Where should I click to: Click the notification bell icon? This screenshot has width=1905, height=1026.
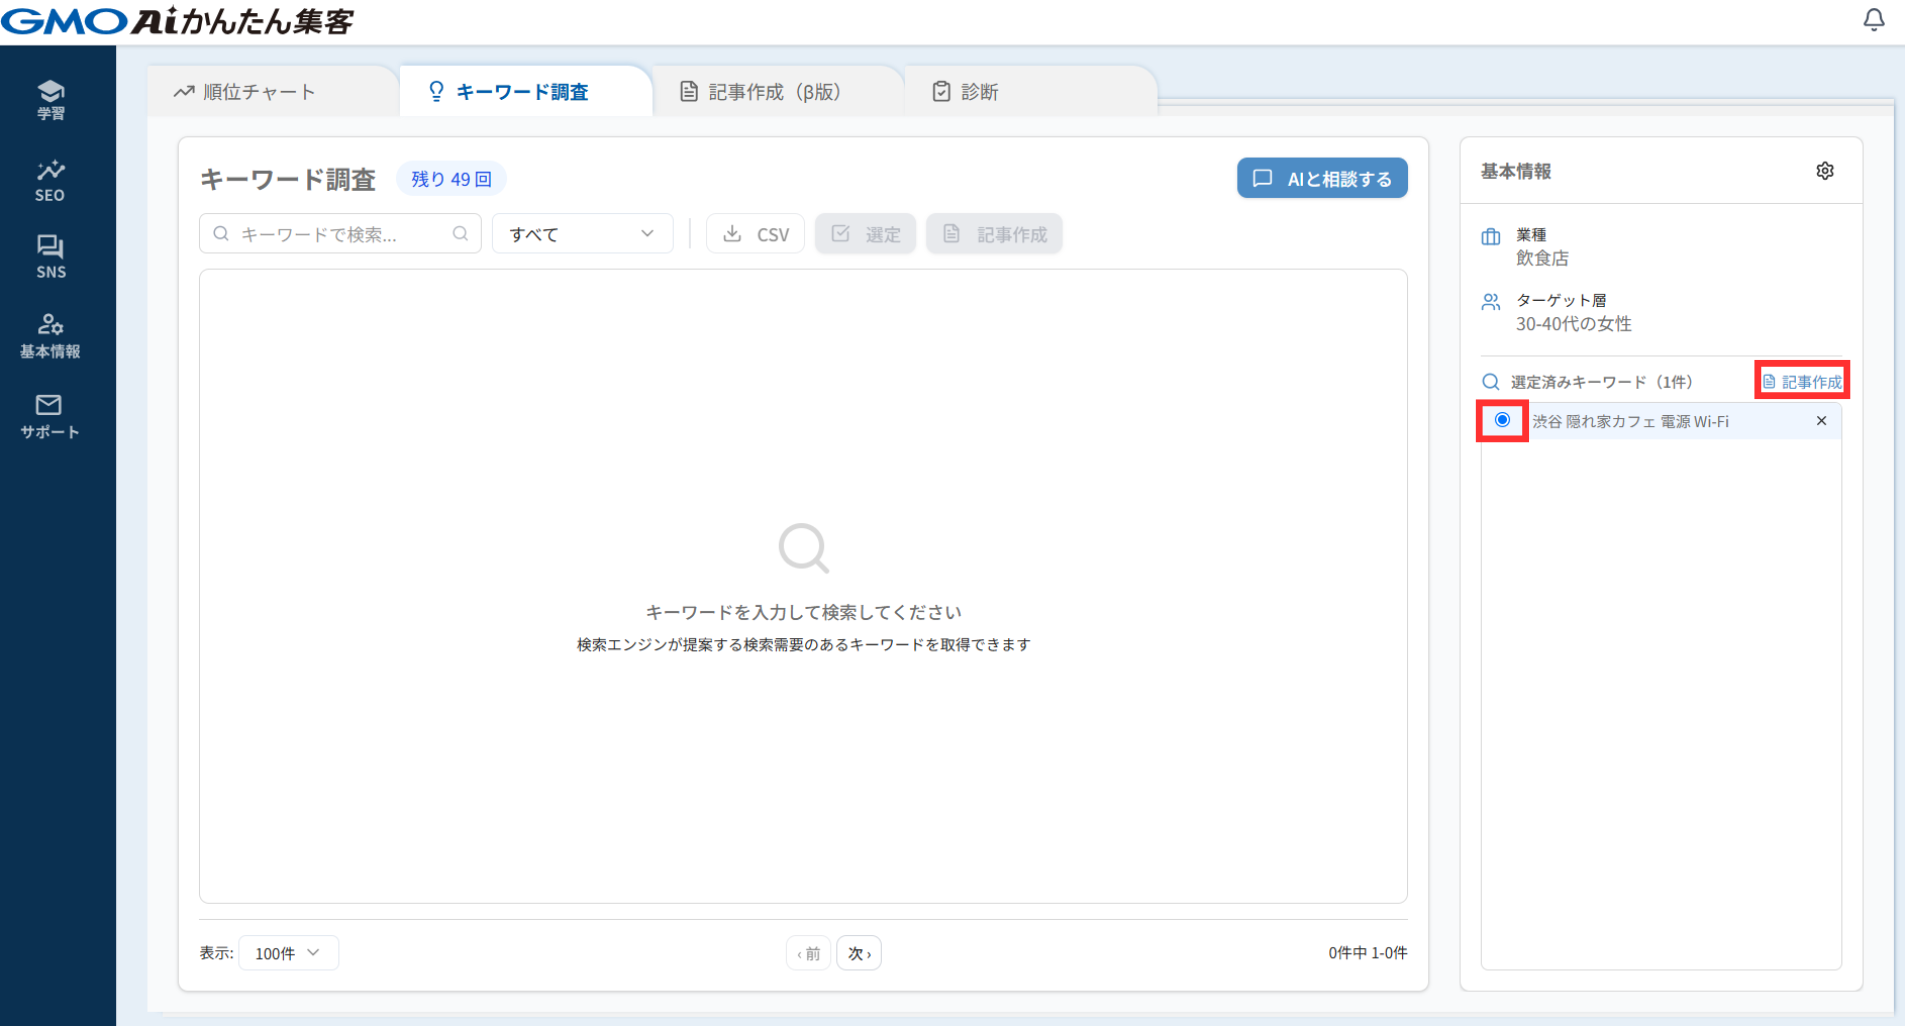(1873, 20)
